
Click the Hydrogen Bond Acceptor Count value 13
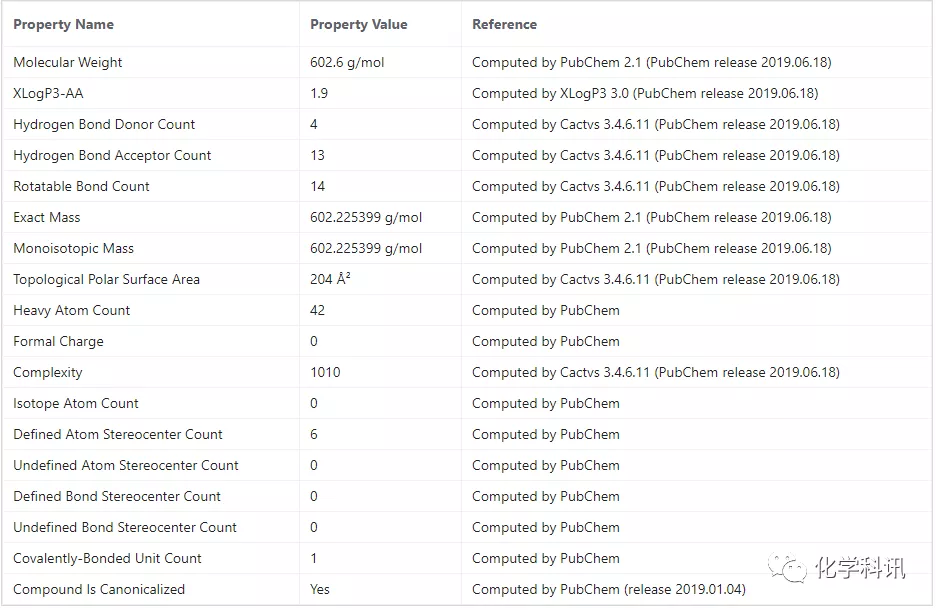pos(317,155)
